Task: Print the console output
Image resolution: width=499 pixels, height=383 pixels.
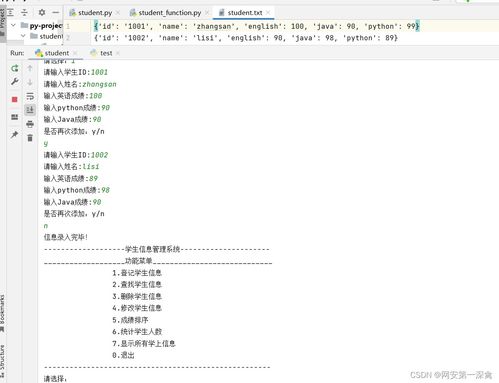Action: point(30,124)
